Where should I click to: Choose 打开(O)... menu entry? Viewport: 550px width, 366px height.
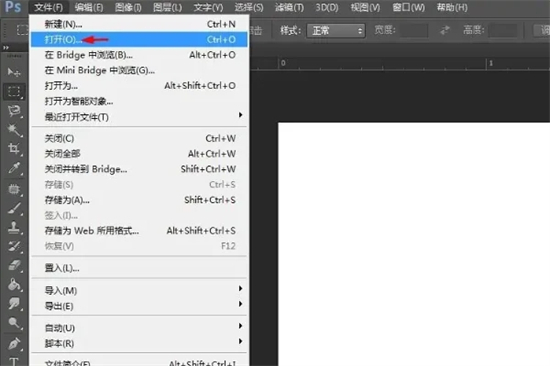pyautogui.click(x=139, y=39)
